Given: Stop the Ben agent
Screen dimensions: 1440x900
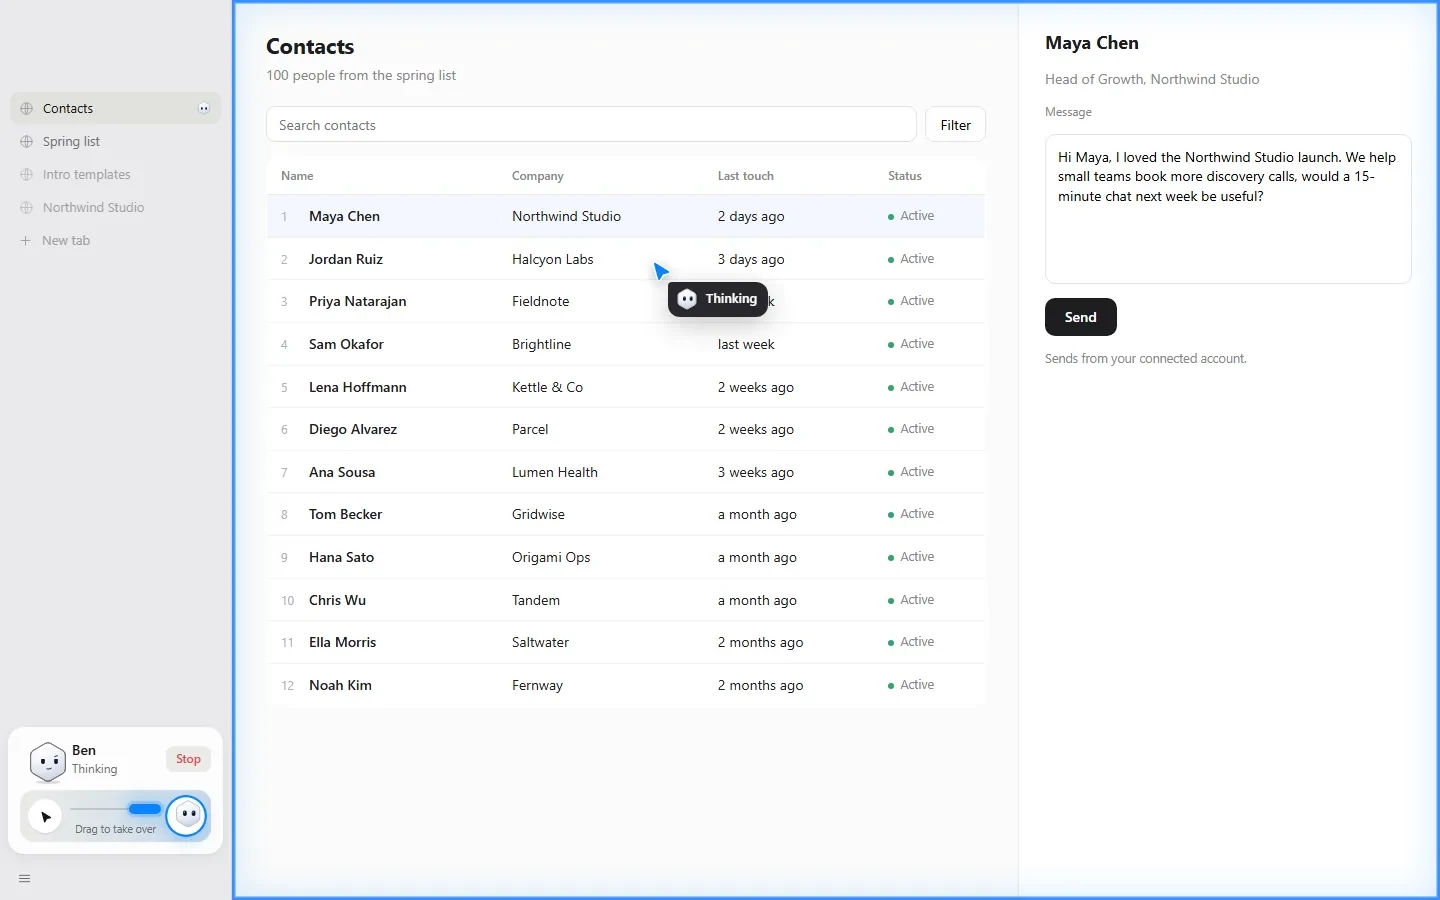Looking at the screenshot, I should (x=188, y=759).
